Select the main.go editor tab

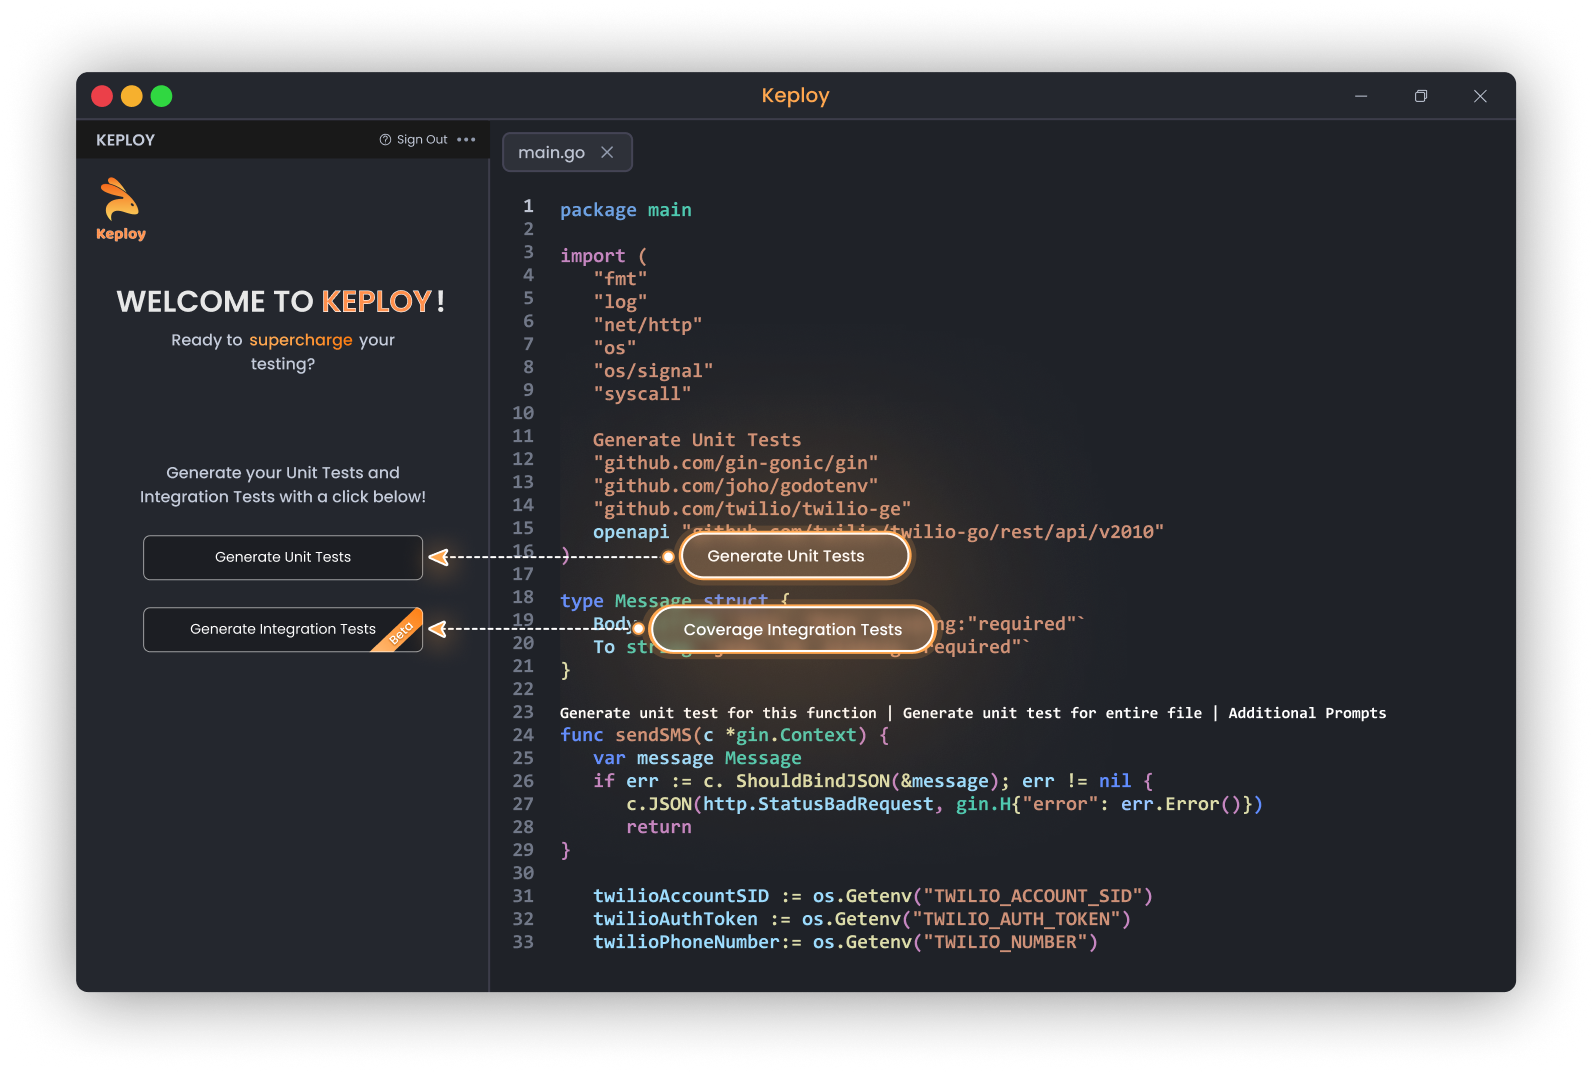click(x=567, y=152)
